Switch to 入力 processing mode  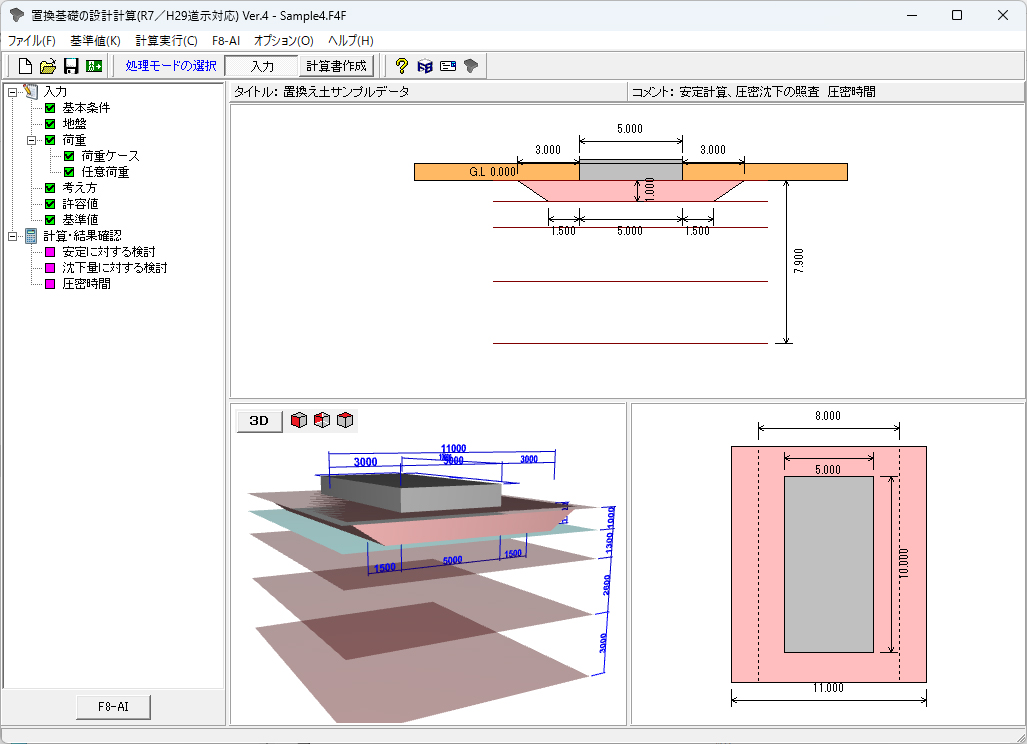(261, 66)
